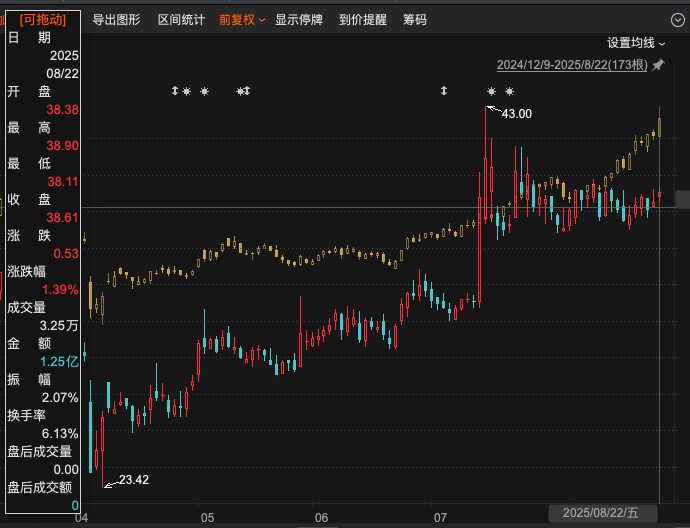Screen dimensions: 690x528
Task: Click the 07 month marker on the time axis
Action: point(440,518)
